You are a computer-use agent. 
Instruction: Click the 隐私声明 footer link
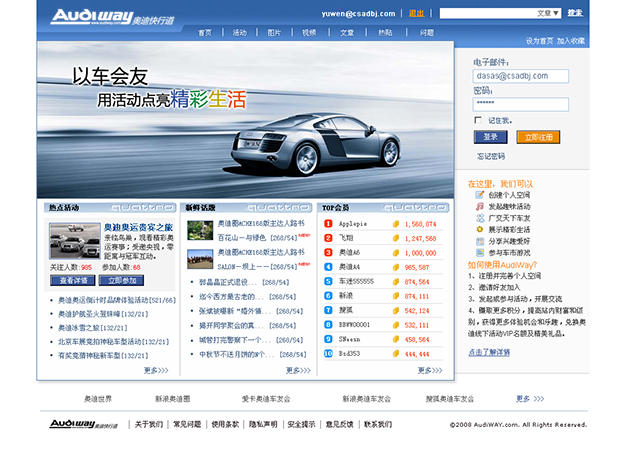(x=263, y=424)
